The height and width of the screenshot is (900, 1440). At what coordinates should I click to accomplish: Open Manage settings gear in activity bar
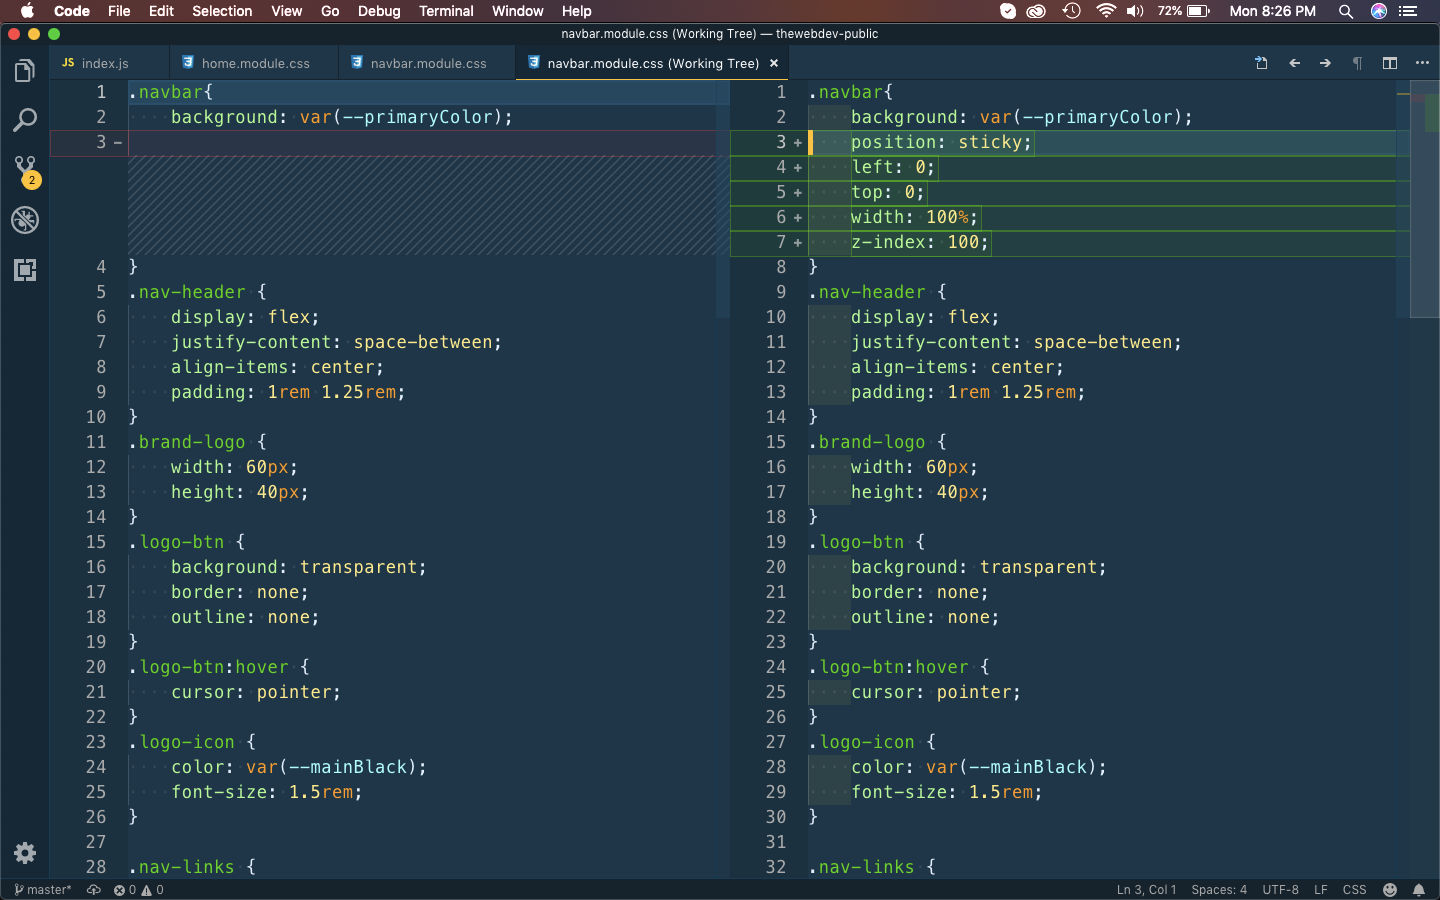[x=25, y=853]
